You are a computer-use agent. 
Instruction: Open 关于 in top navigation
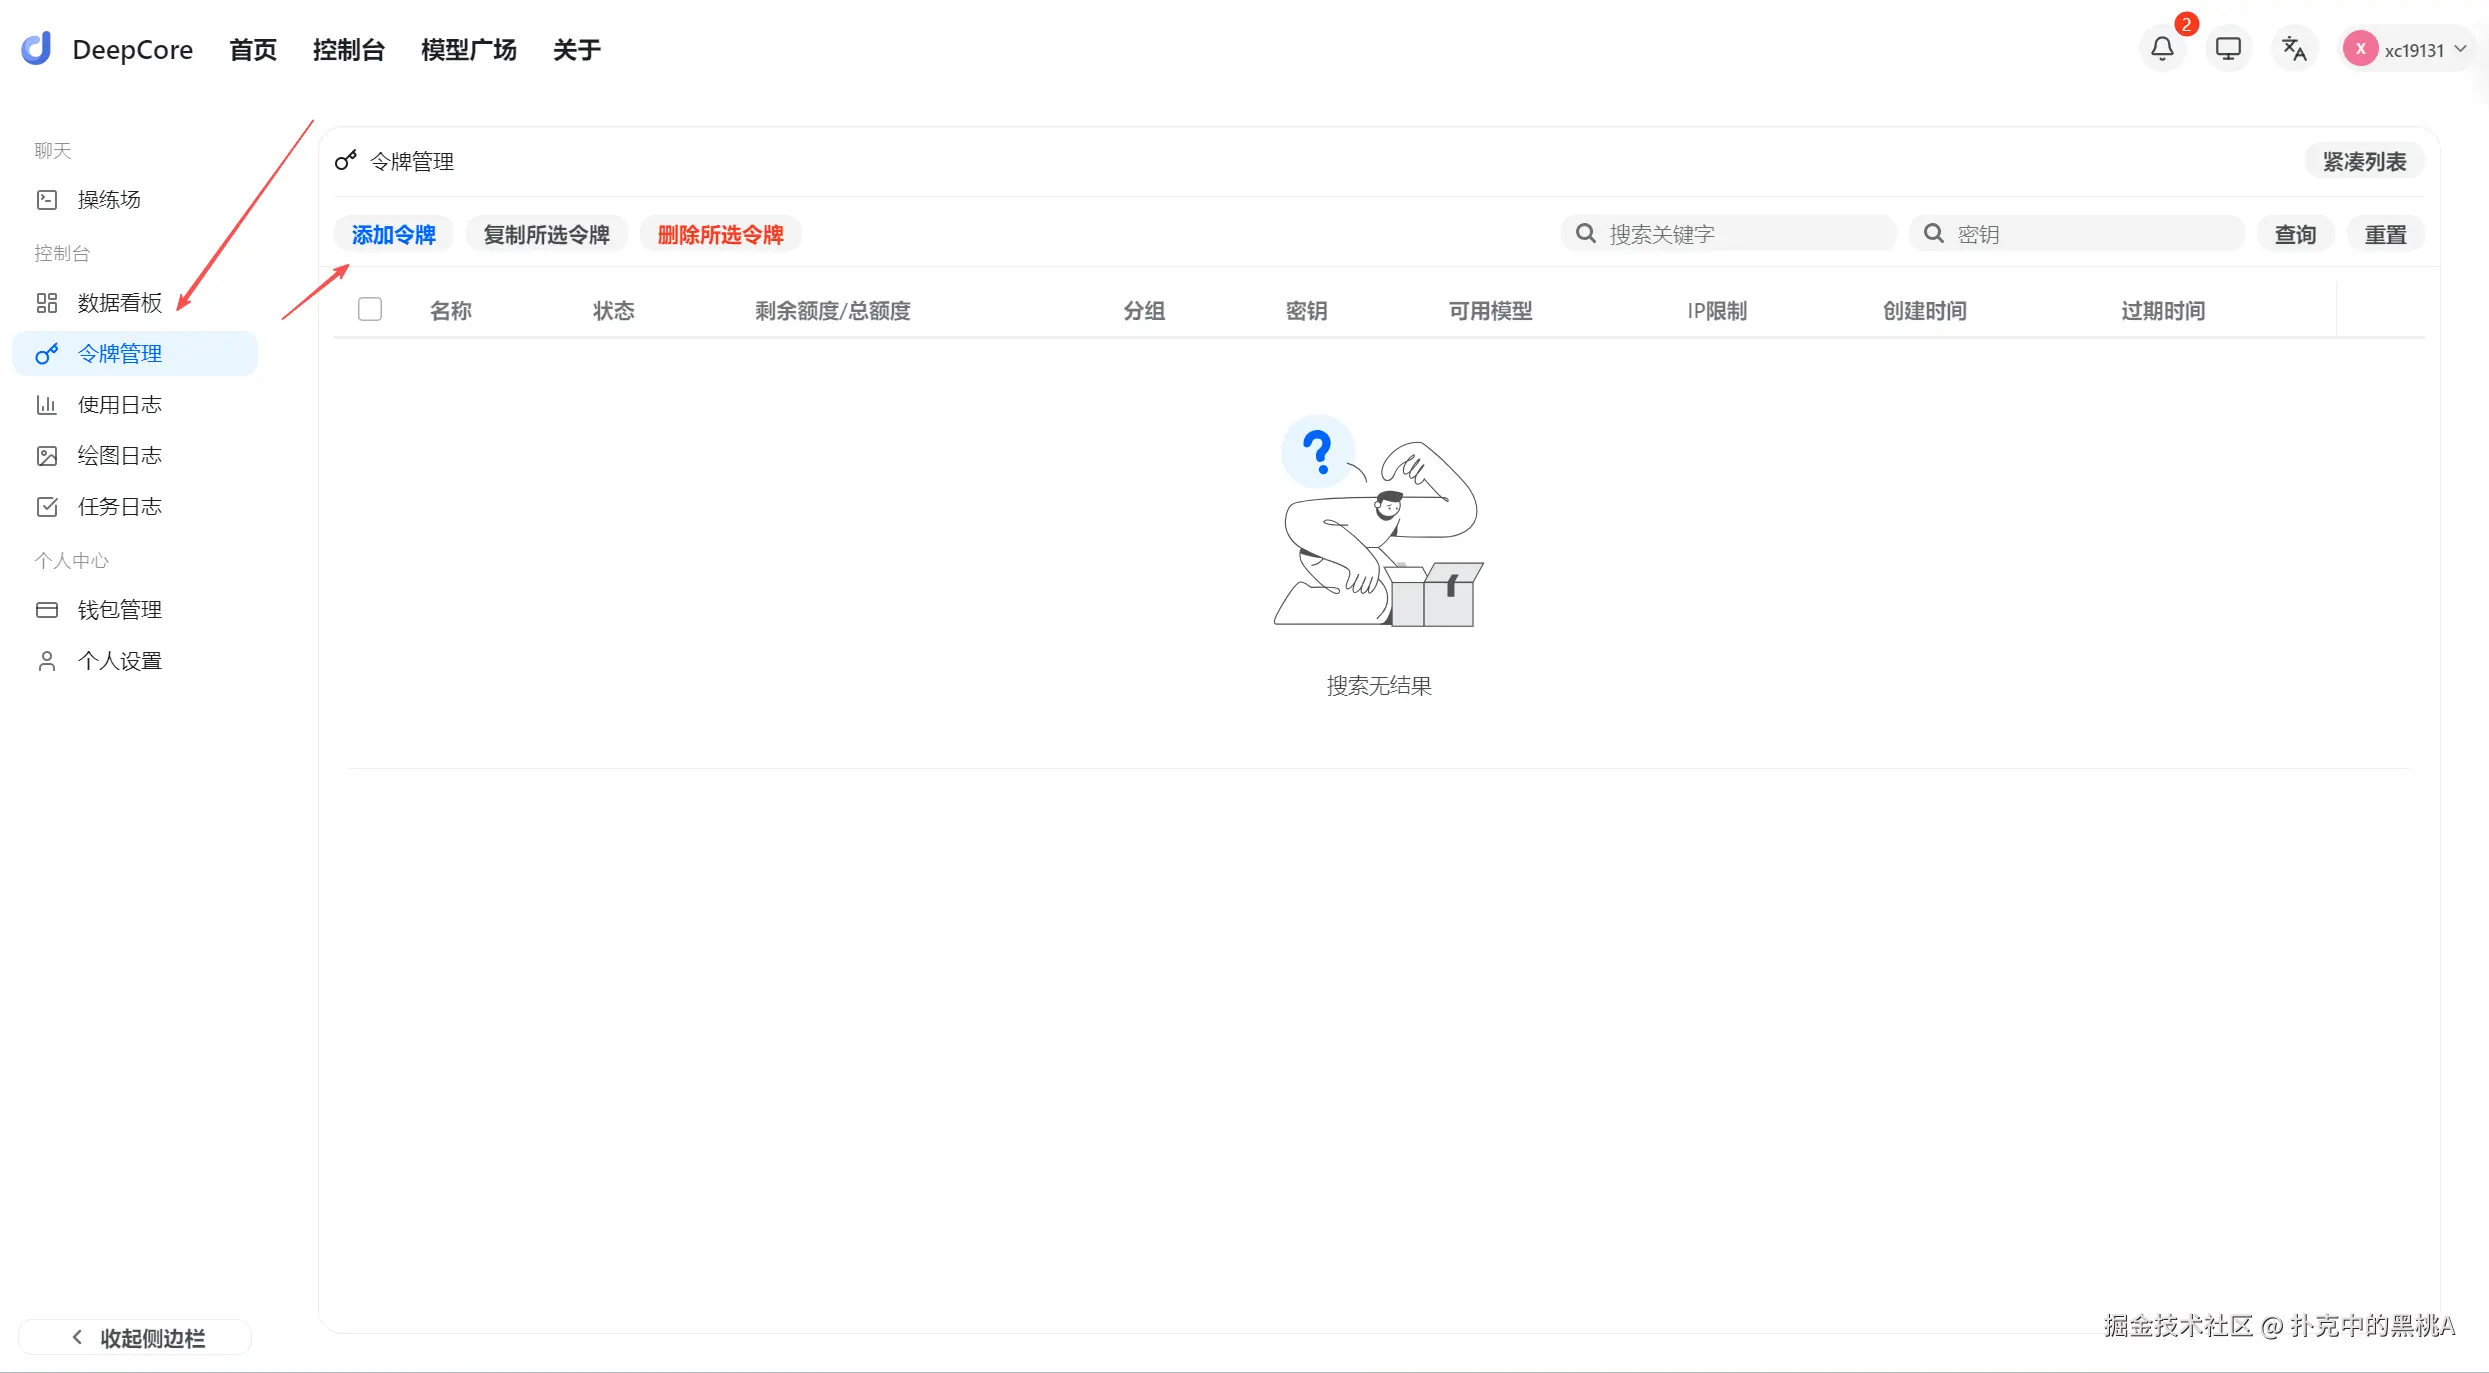(576, 50)
